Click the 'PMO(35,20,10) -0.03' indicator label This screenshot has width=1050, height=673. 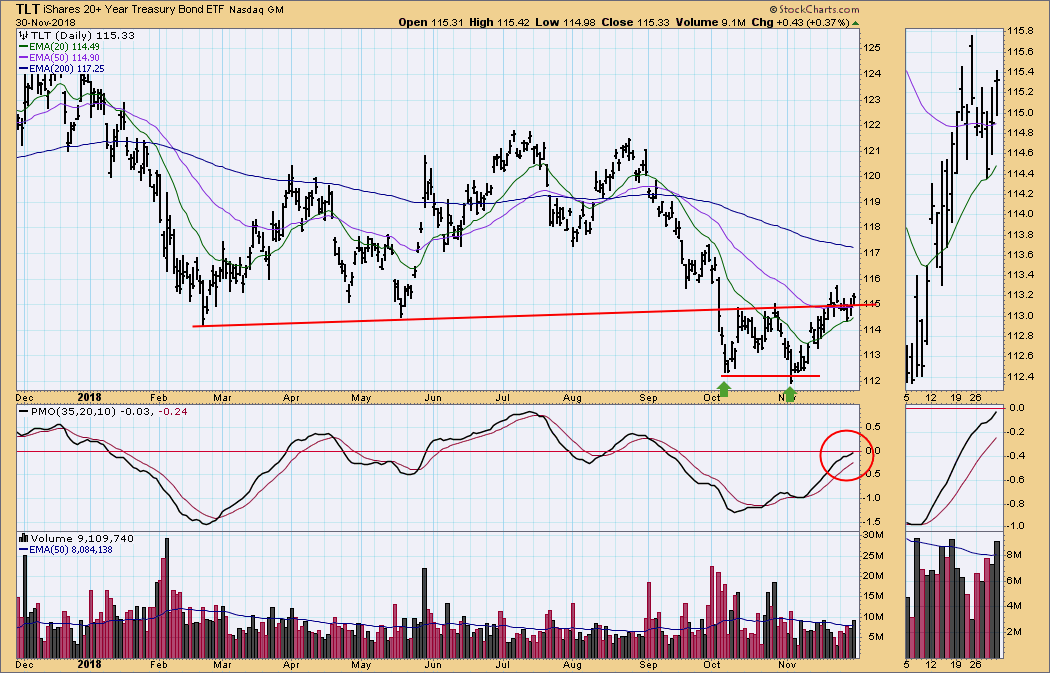[x=91, y=411]
